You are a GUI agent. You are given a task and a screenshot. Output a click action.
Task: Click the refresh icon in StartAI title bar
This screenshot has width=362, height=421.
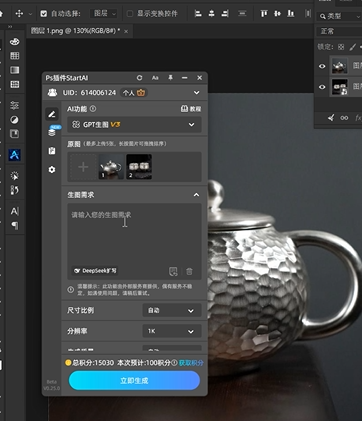tap(139, 78)
